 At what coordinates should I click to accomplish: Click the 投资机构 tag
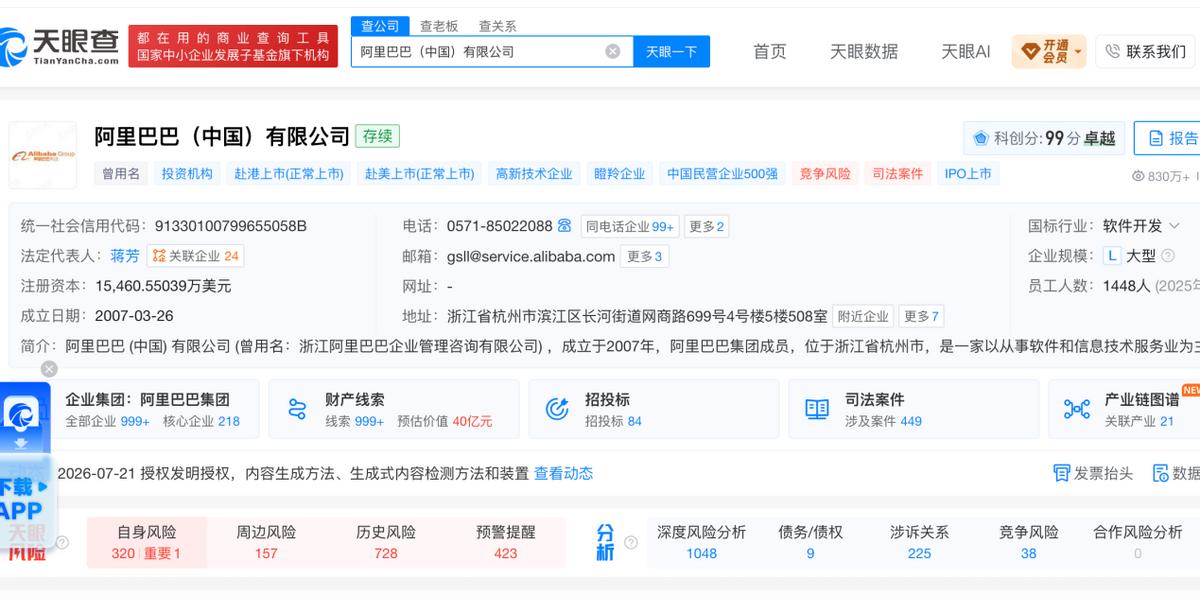[187, 174]
